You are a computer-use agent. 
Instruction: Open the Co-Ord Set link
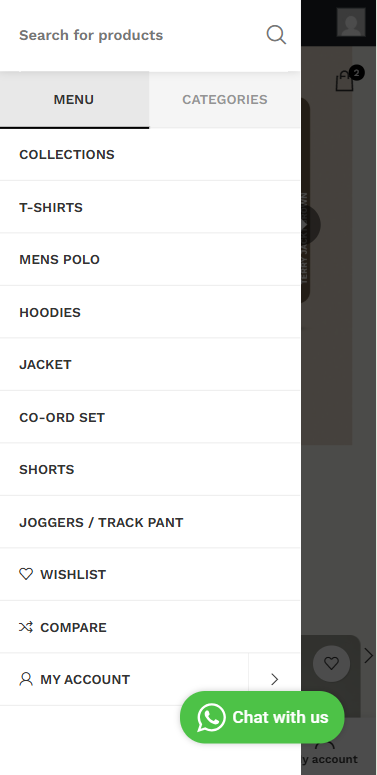coord(150,417)
